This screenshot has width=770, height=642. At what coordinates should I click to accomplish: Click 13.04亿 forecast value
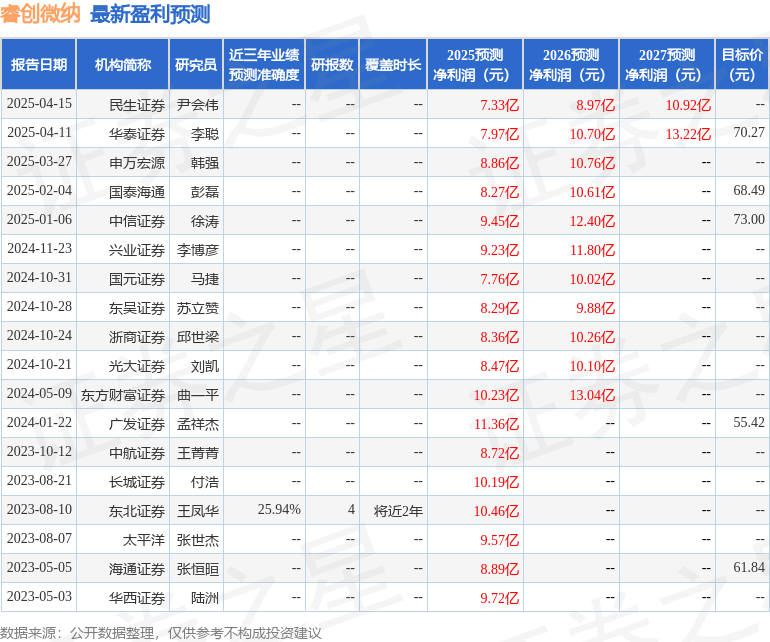pyautogui.click(x=592, y=395)
